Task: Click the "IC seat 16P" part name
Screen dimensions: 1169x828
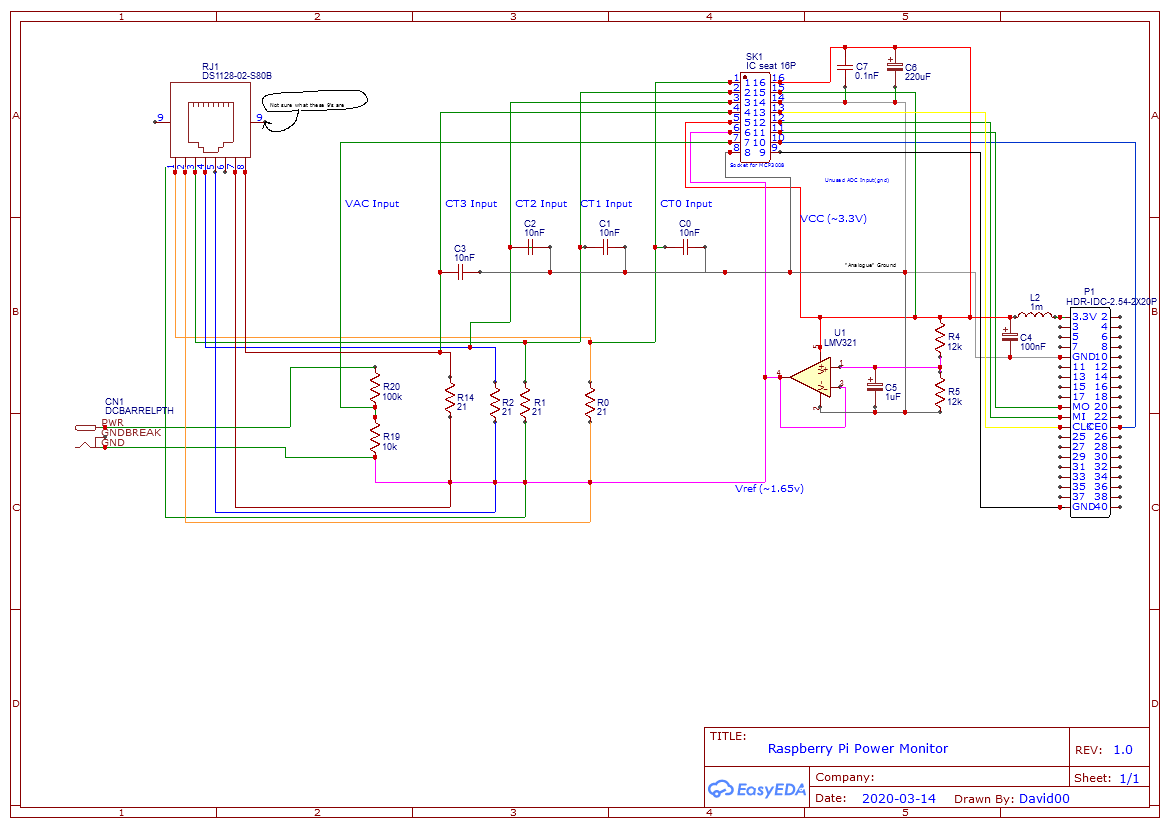Action: pos(771,66)
